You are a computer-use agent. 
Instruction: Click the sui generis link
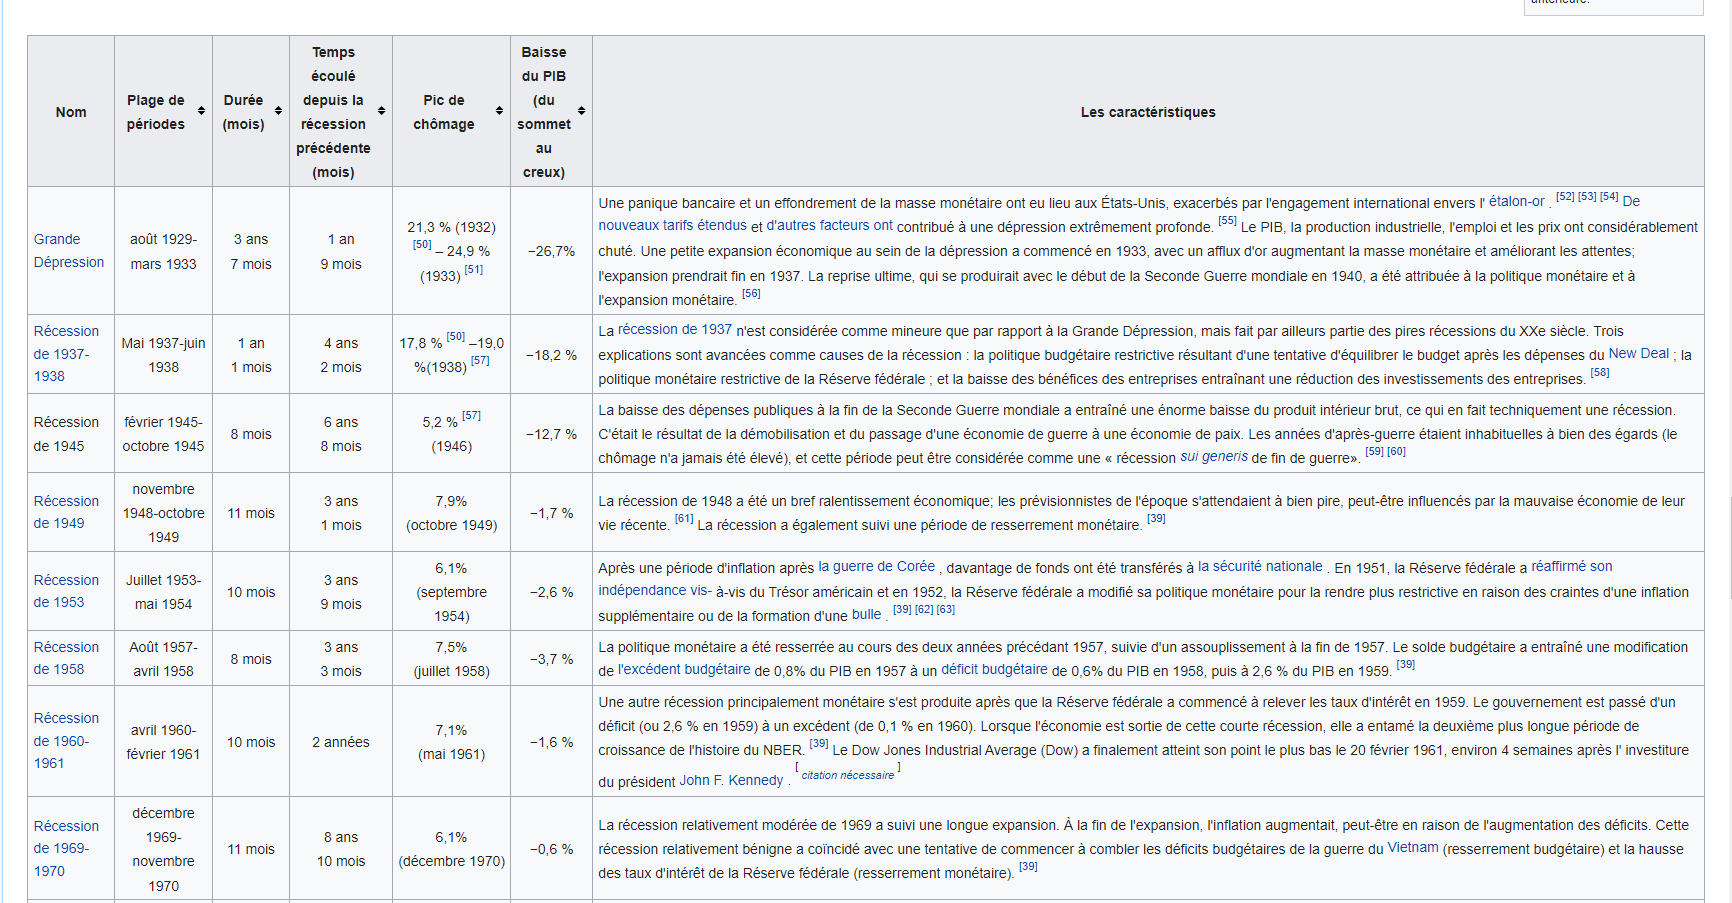[x=1214, y=456]
